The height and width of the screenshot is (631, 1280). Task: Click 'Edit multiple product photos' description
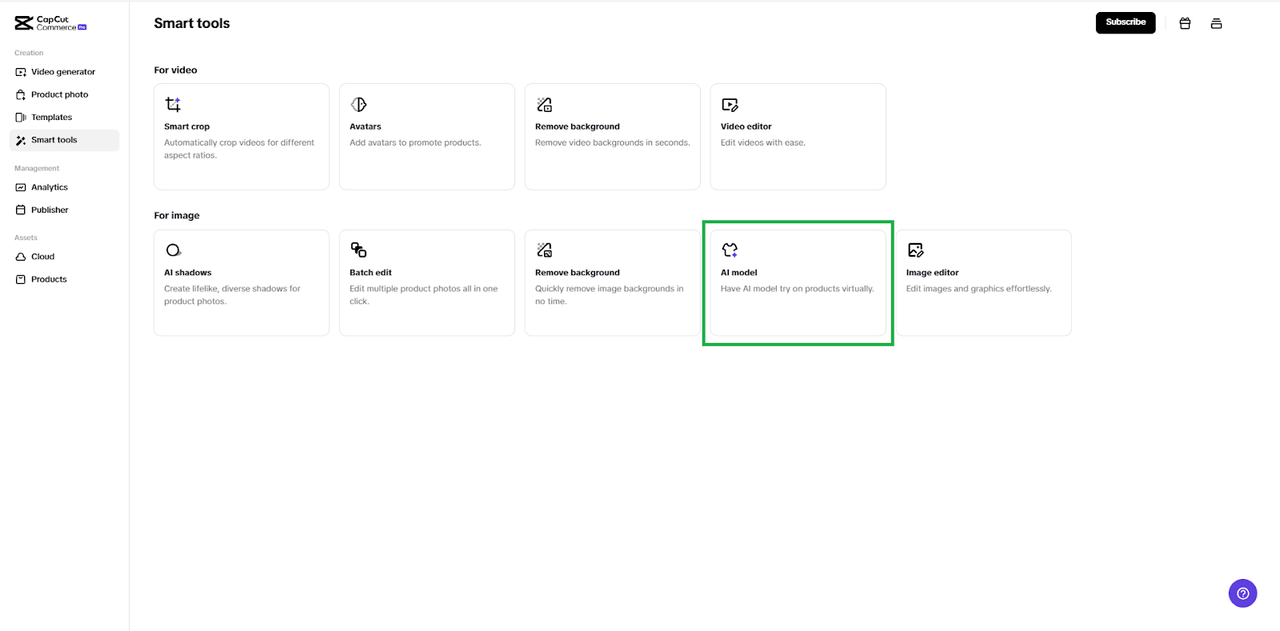click(424, 295)
